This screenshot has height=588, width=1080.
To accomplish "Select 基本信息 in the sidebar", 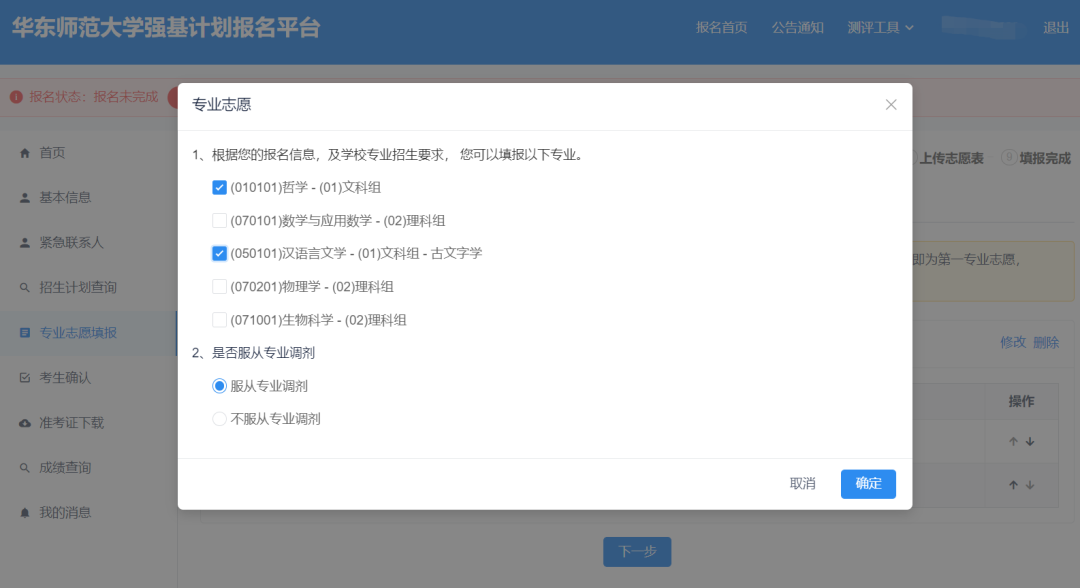I will pyautogui.click(x=65, y=198).
